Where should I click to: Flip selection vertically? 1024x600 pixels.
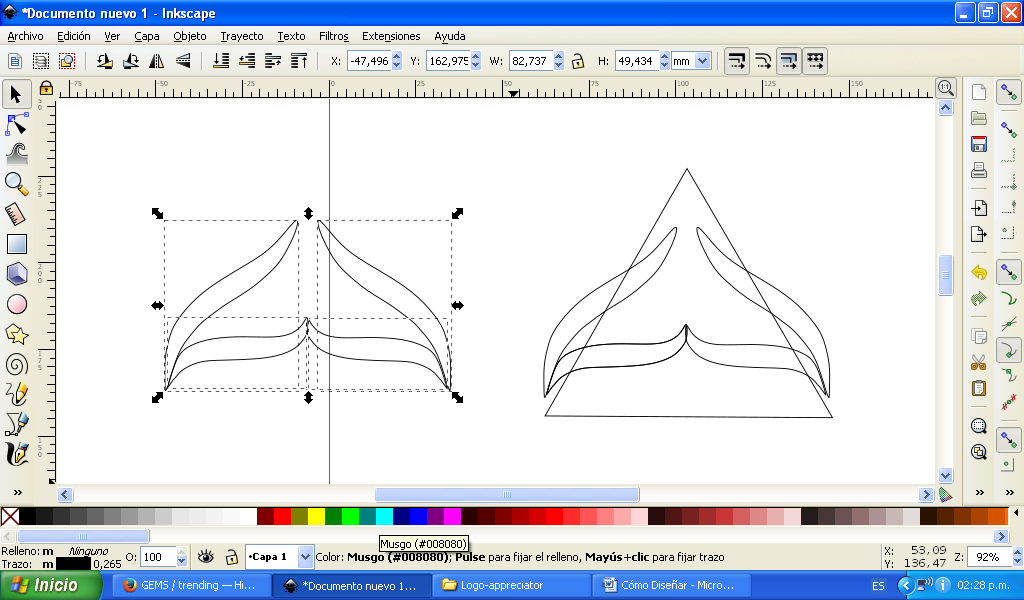click(x=183, y=61)
